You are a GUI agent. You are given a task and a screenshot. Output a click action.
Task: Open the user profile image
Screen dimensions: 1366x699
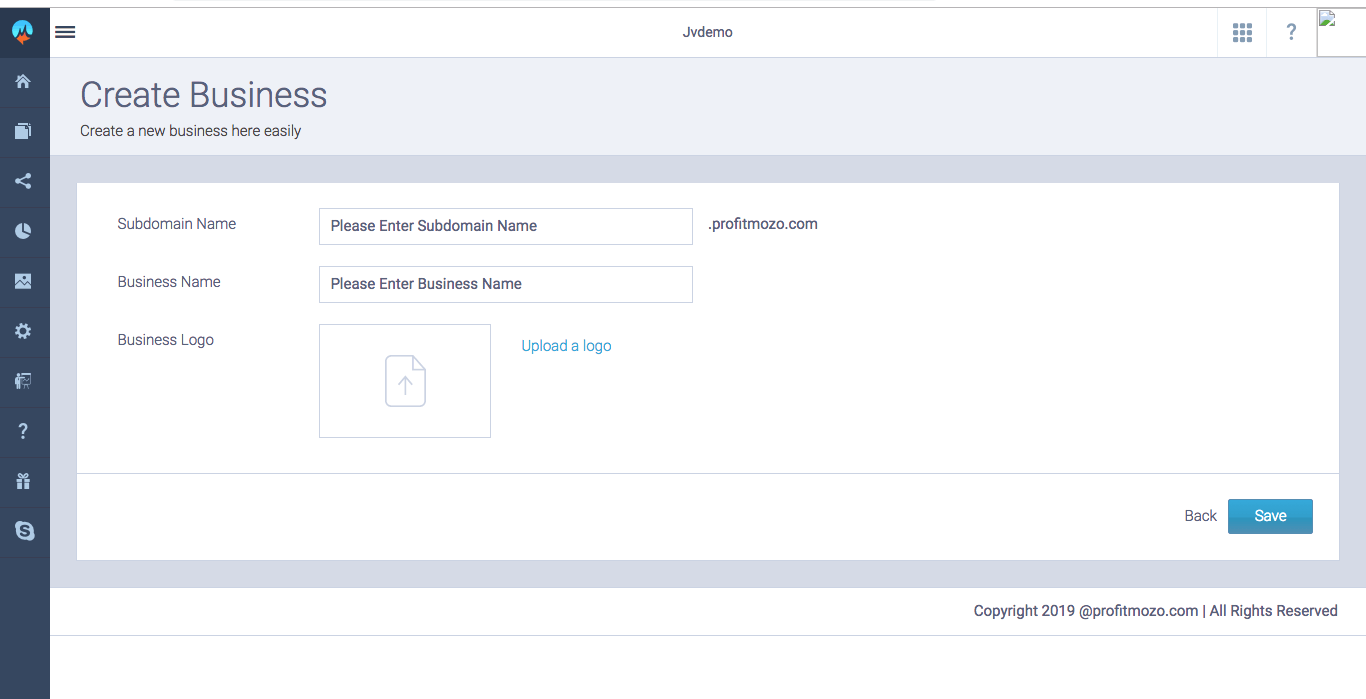1341,33
